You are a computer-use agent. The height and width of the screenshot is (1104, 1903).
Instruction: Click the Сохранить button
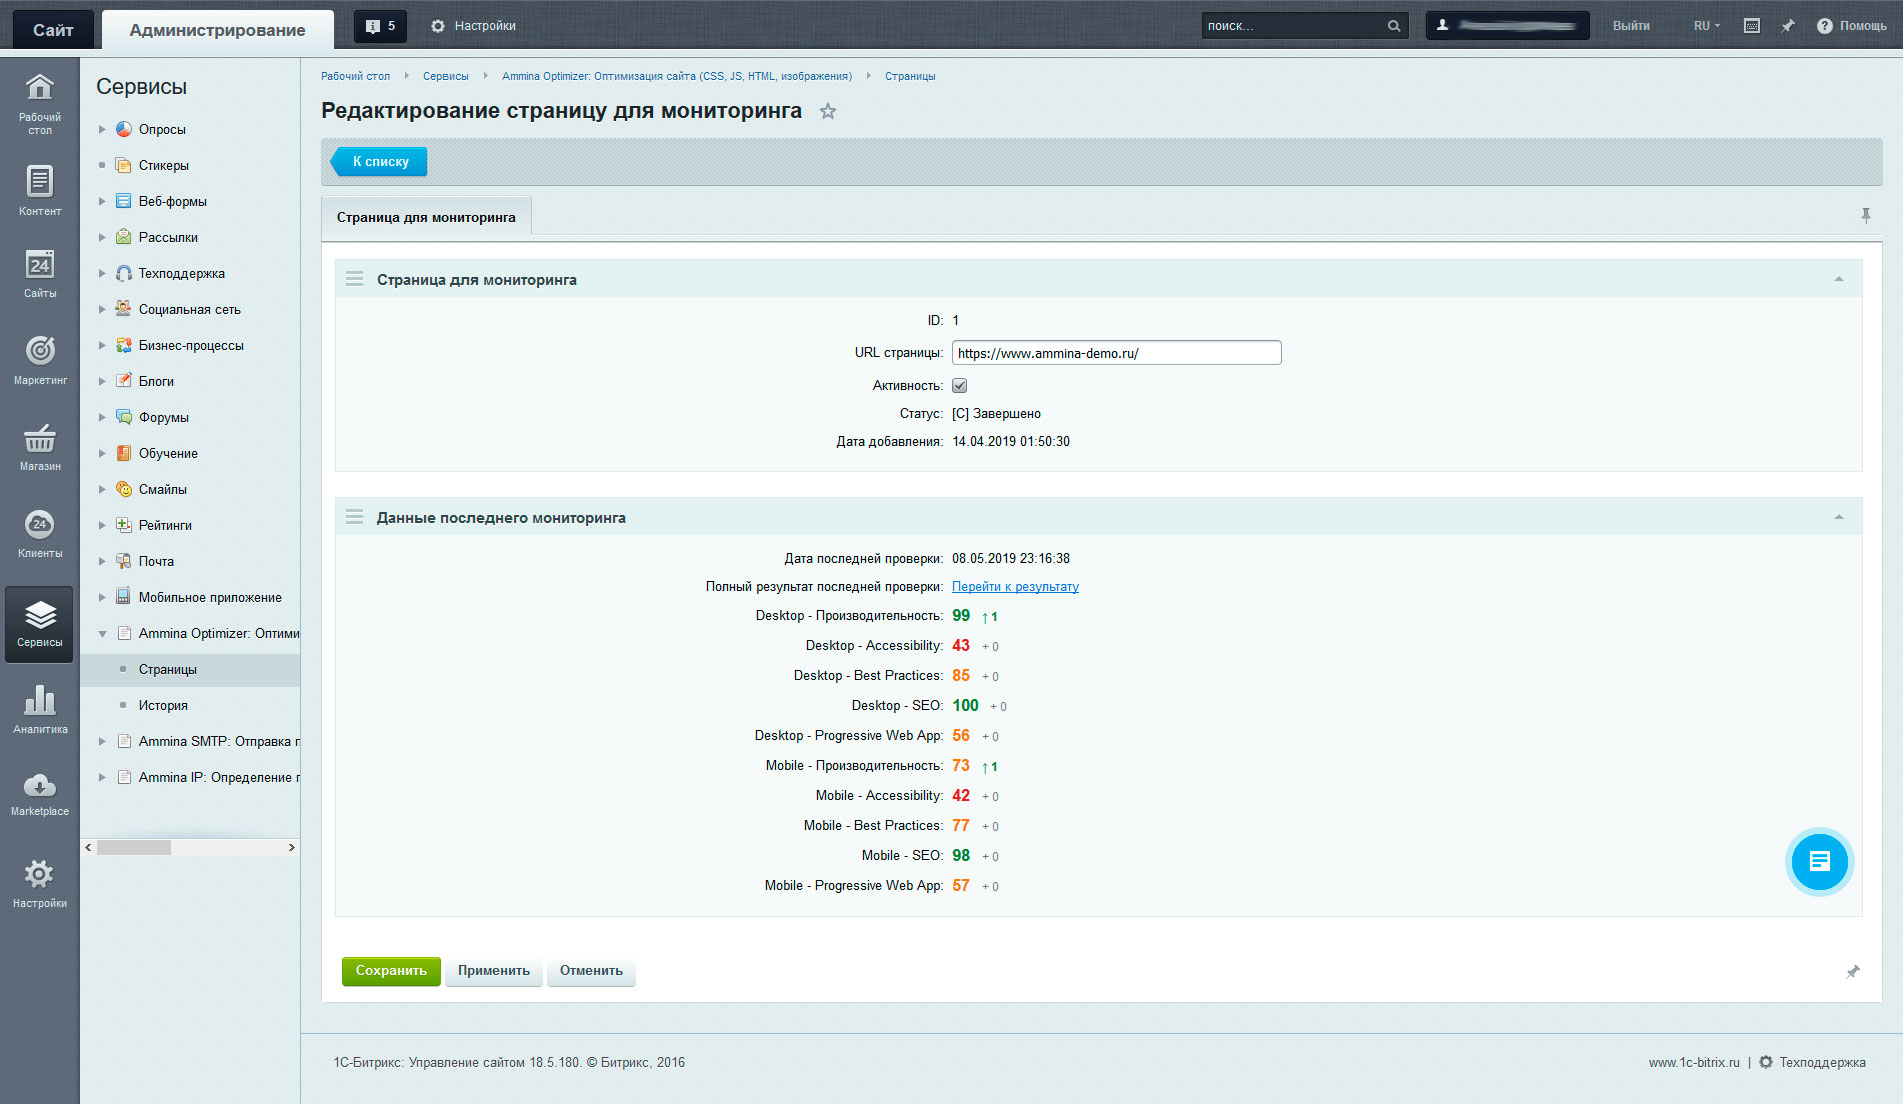click(391, 971)
